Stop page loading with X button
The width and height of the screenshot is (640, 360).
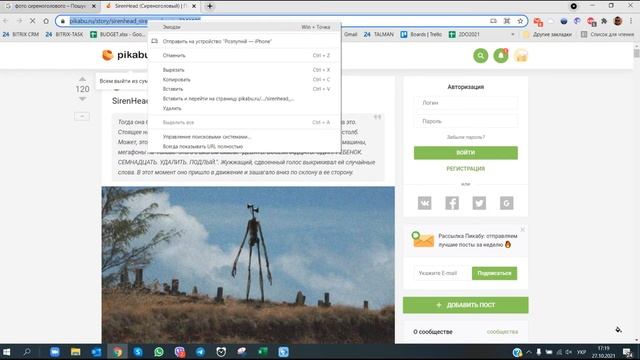pyautogui.click(x=33, y=21)
